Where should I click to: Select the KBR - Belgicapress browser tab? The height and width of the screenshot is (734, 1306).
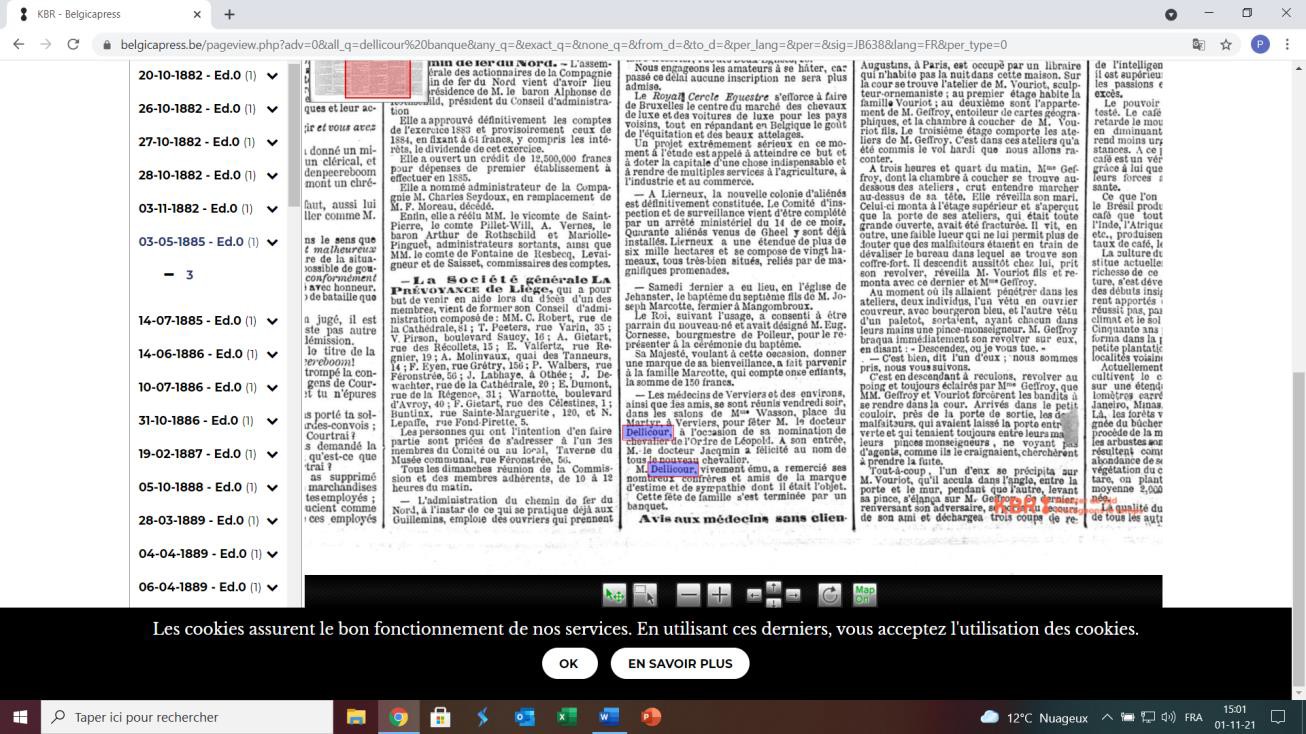click(105, 15)
